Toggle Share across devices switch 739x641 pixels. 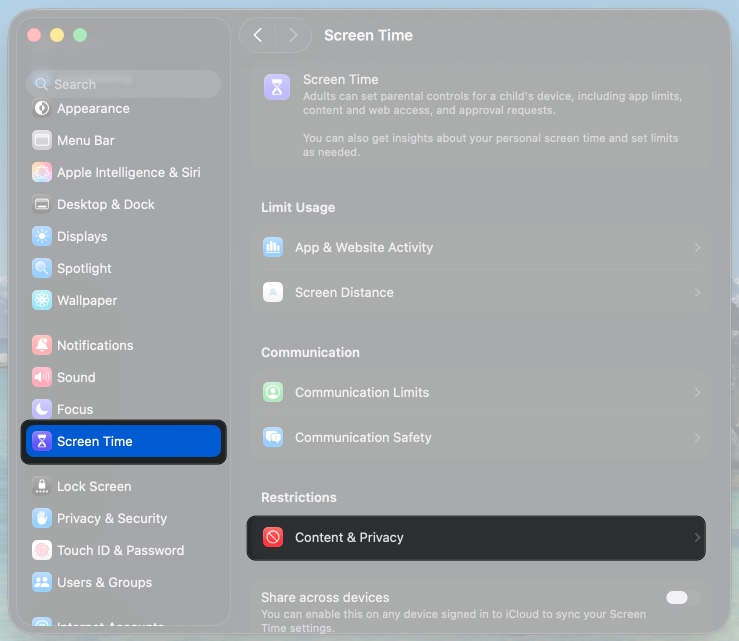[x=677, y=597]
